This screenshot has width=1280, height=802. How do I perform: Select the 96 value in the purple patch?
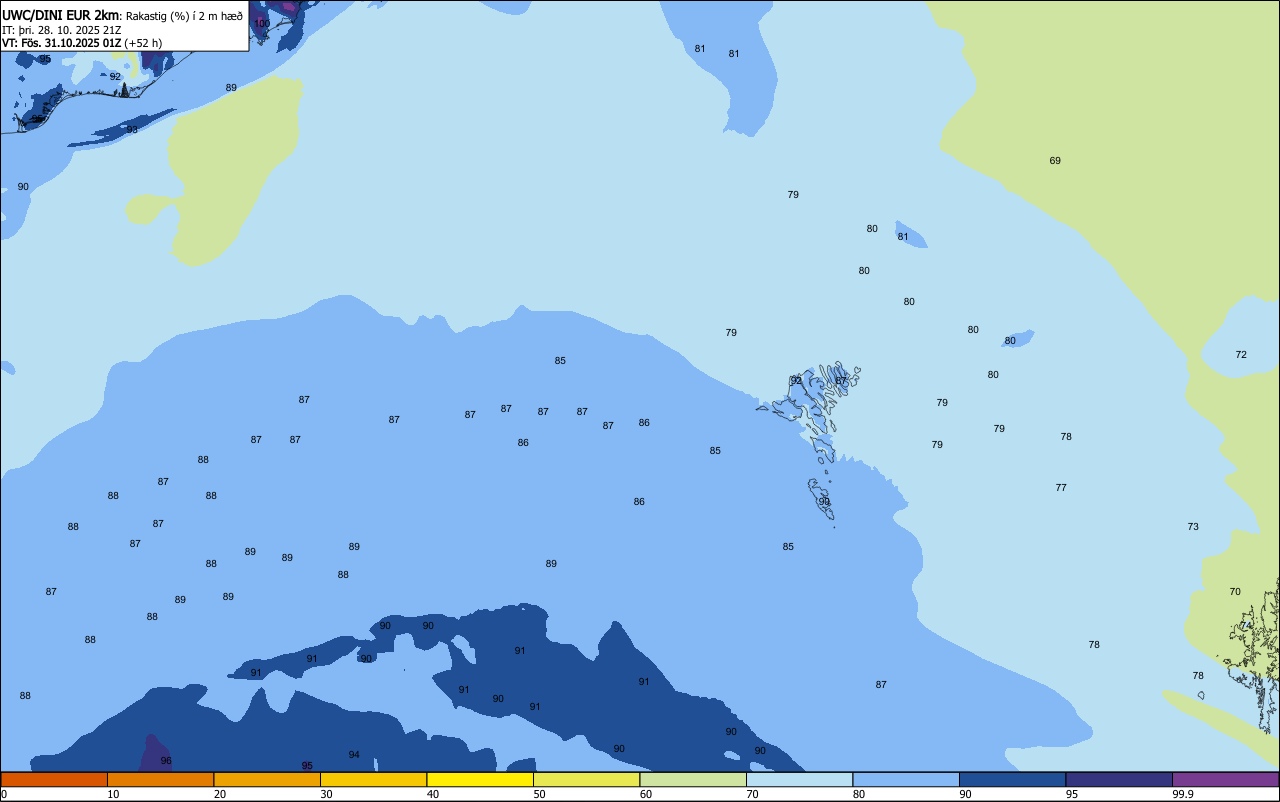[166, 761]
